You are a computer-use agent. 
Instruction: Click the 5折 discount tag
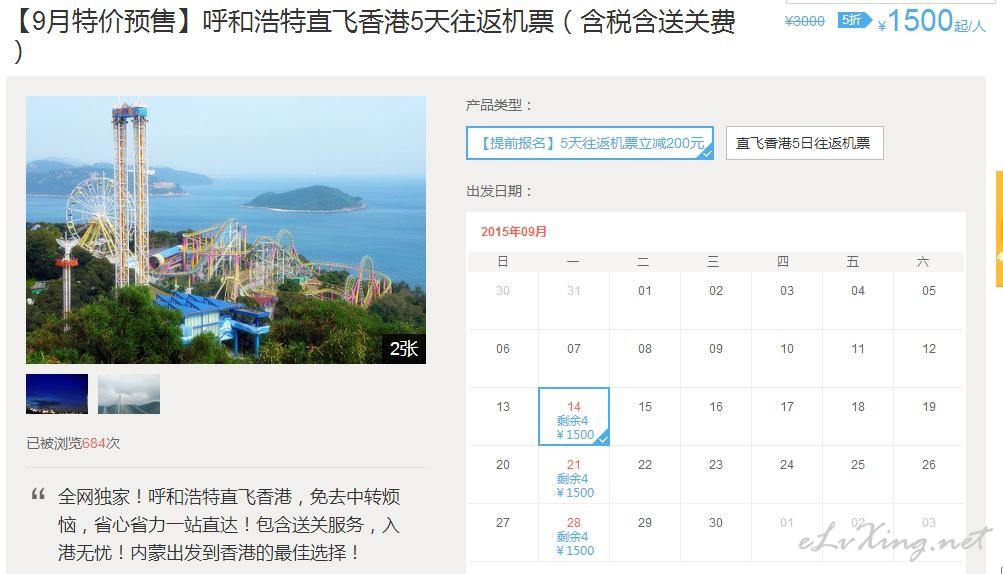click(x=854, y=20)
